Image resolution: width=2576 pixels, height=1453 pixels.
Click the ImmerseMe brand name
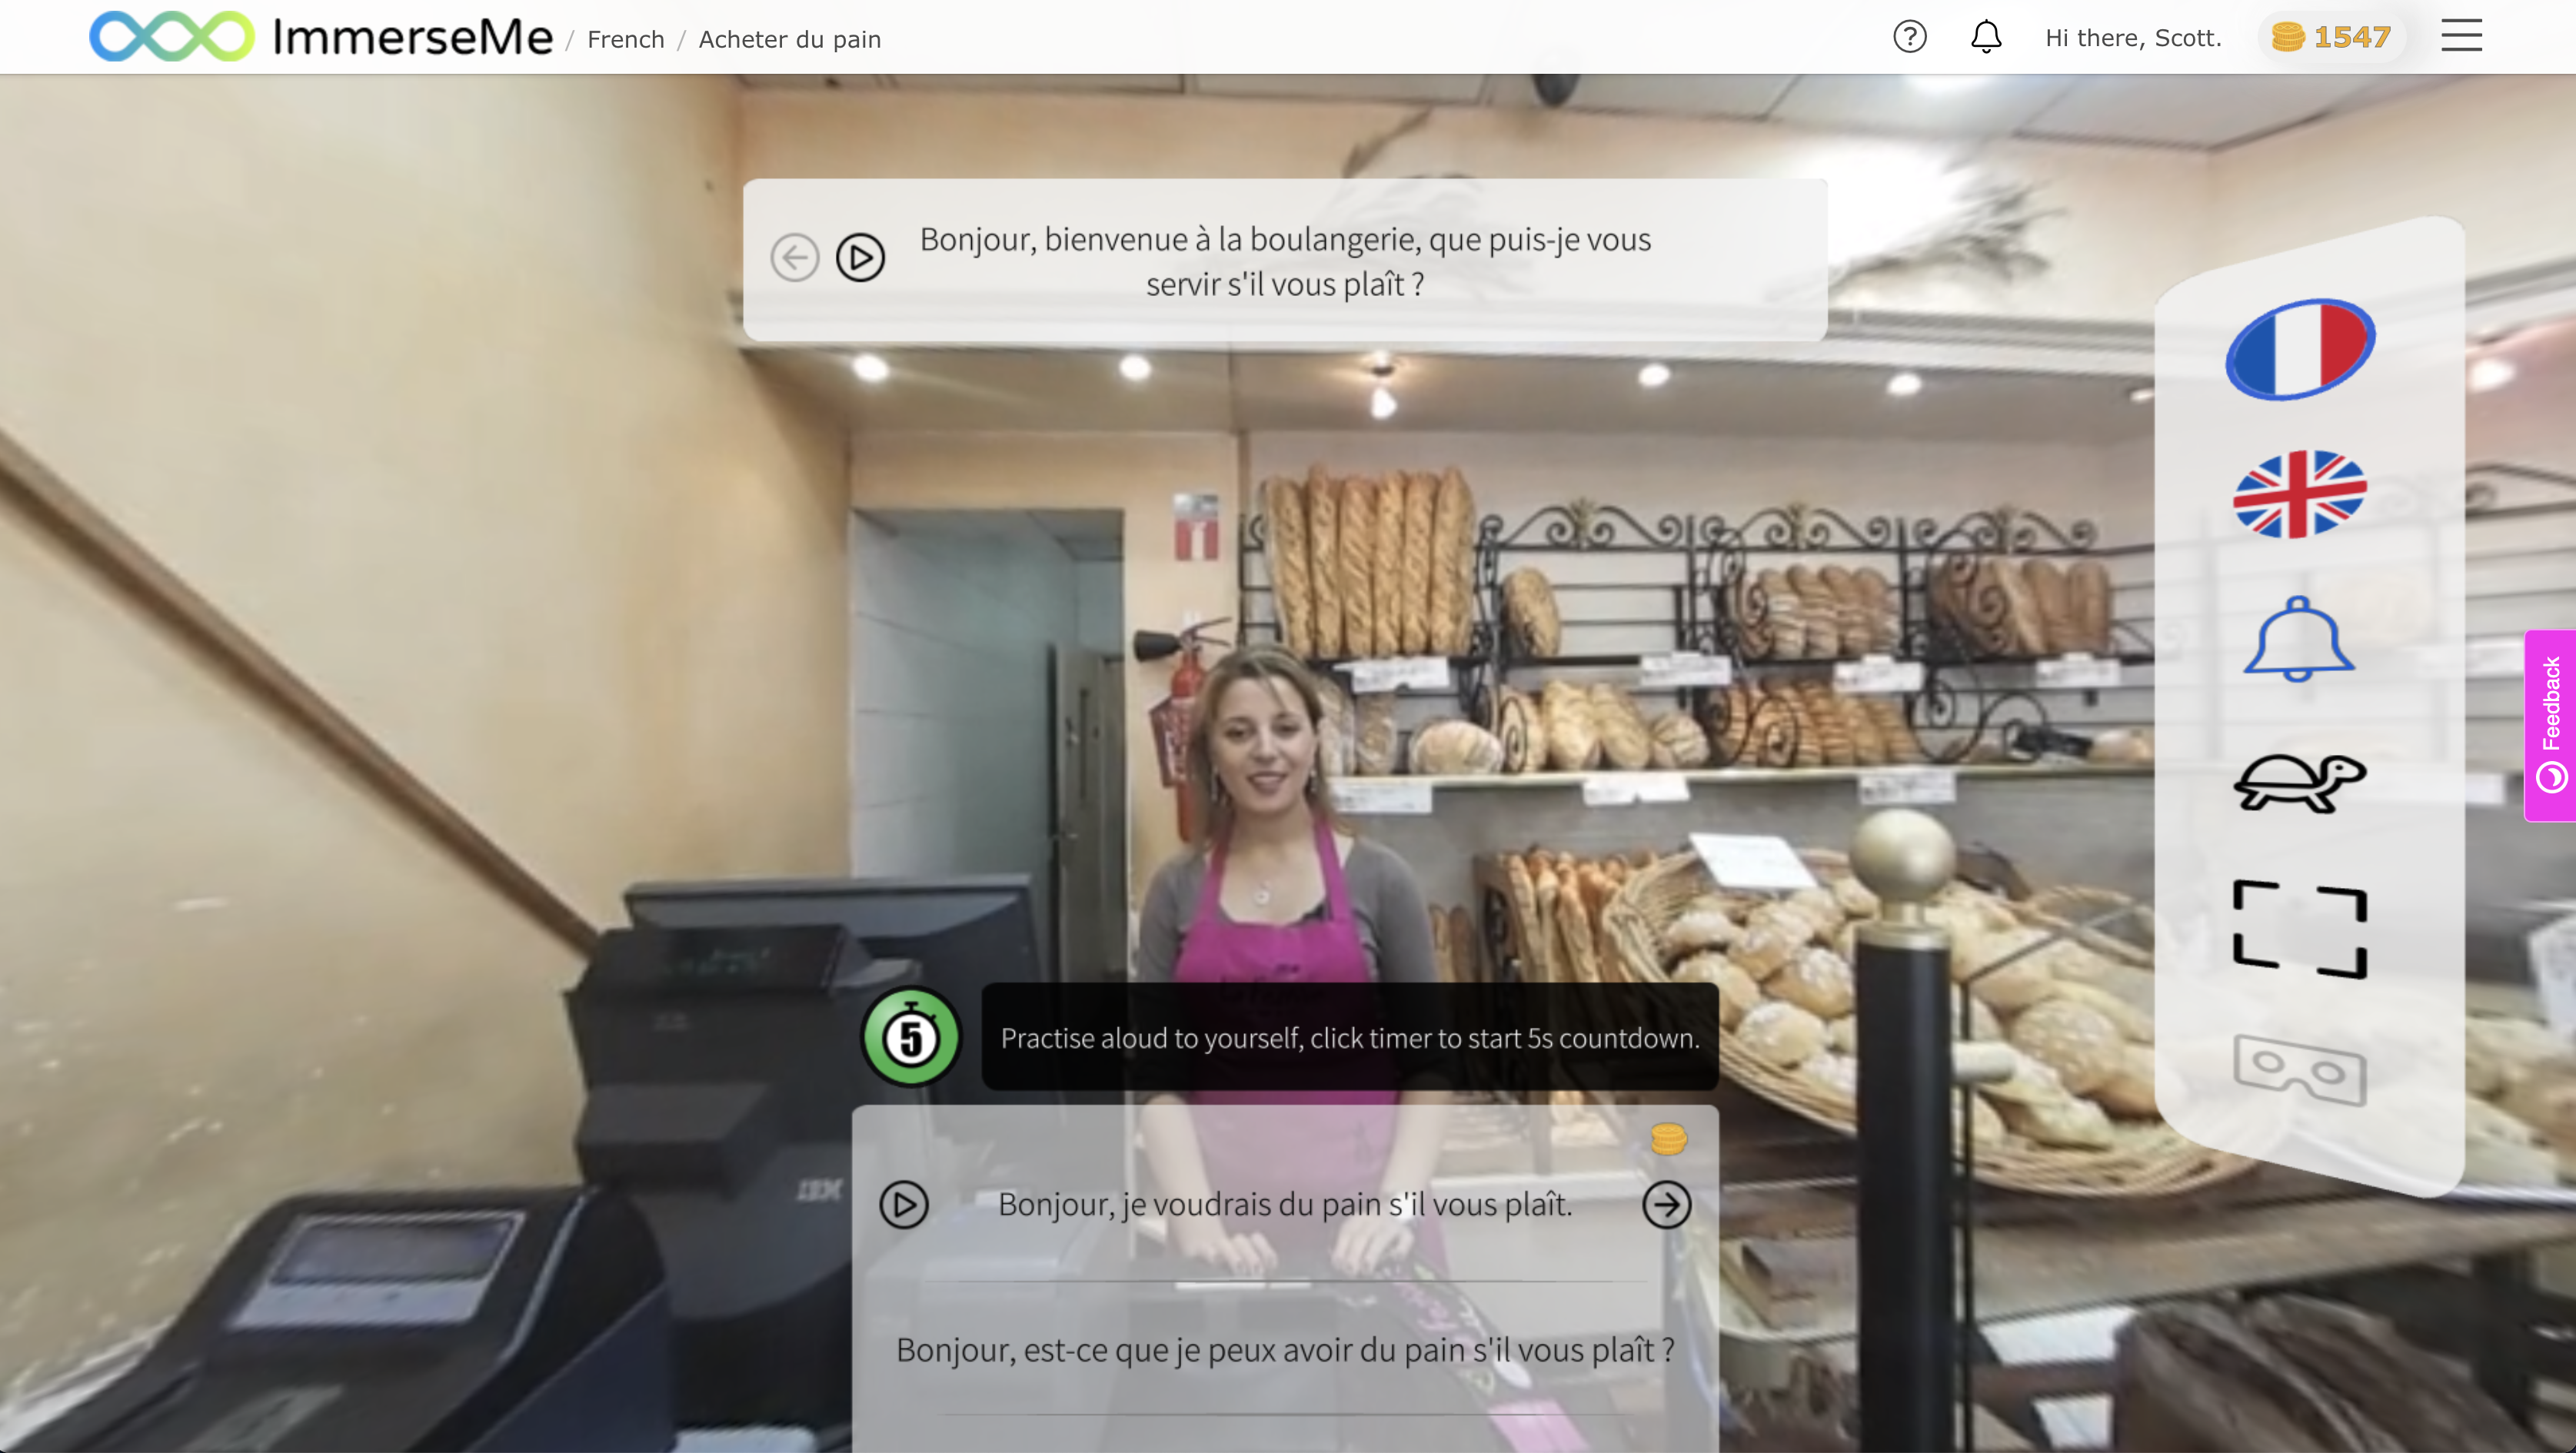coord(412,37)
